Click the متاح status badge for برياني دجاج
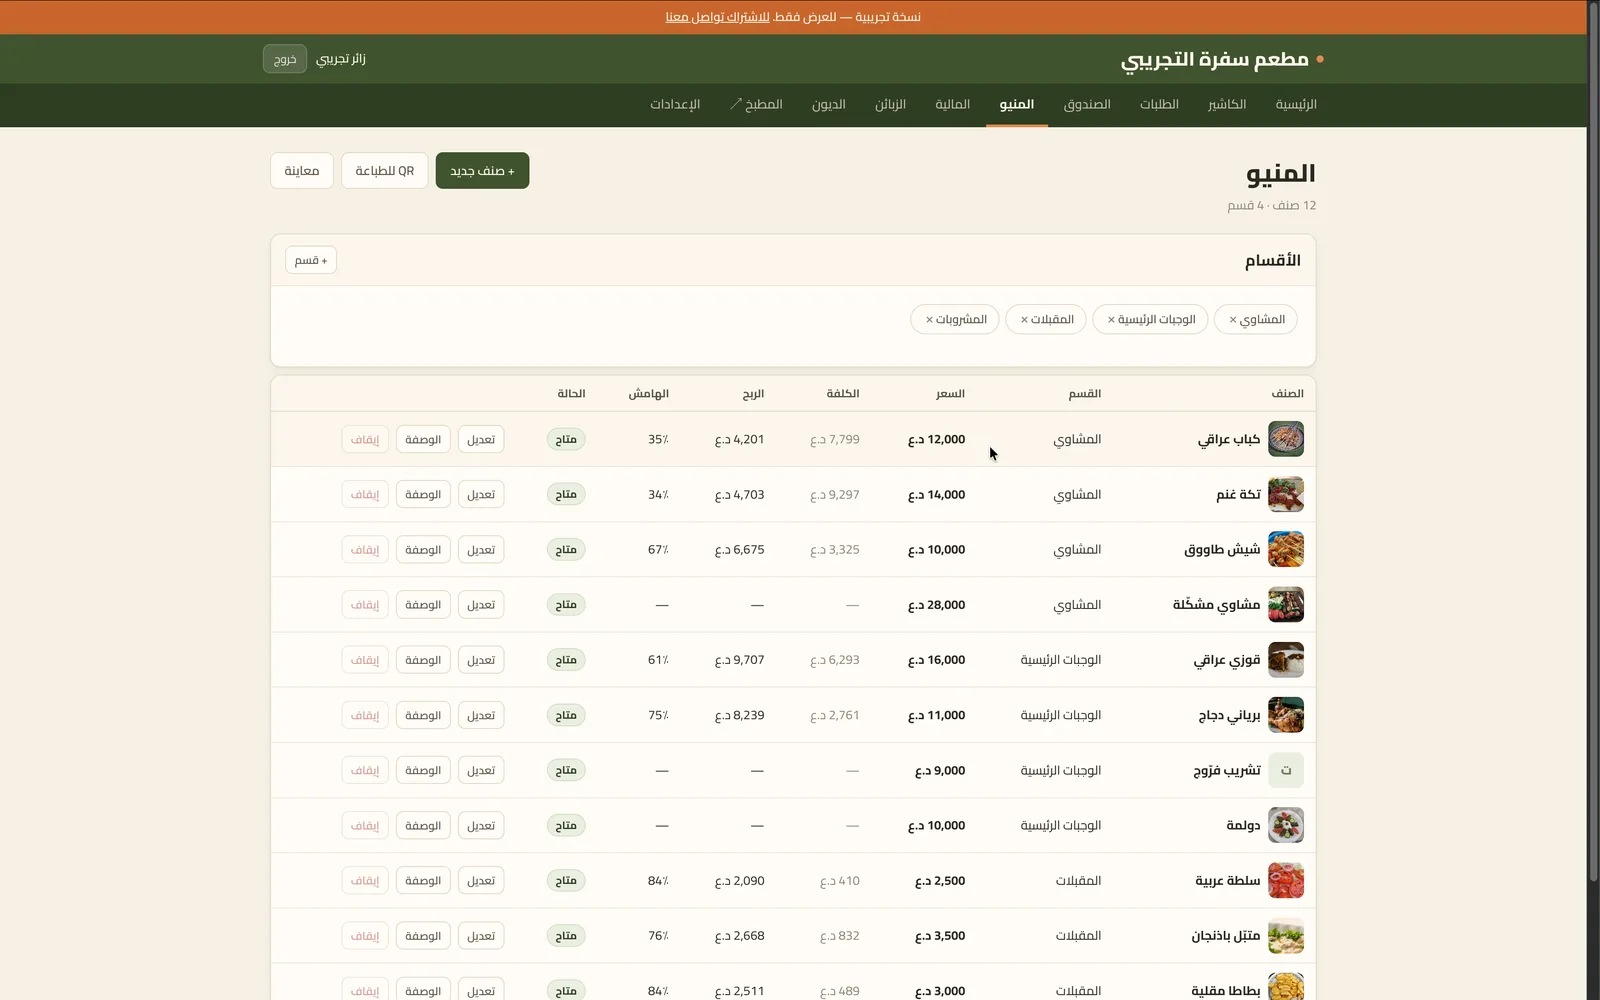The image size is (1600, 1000). click(566, 715)
